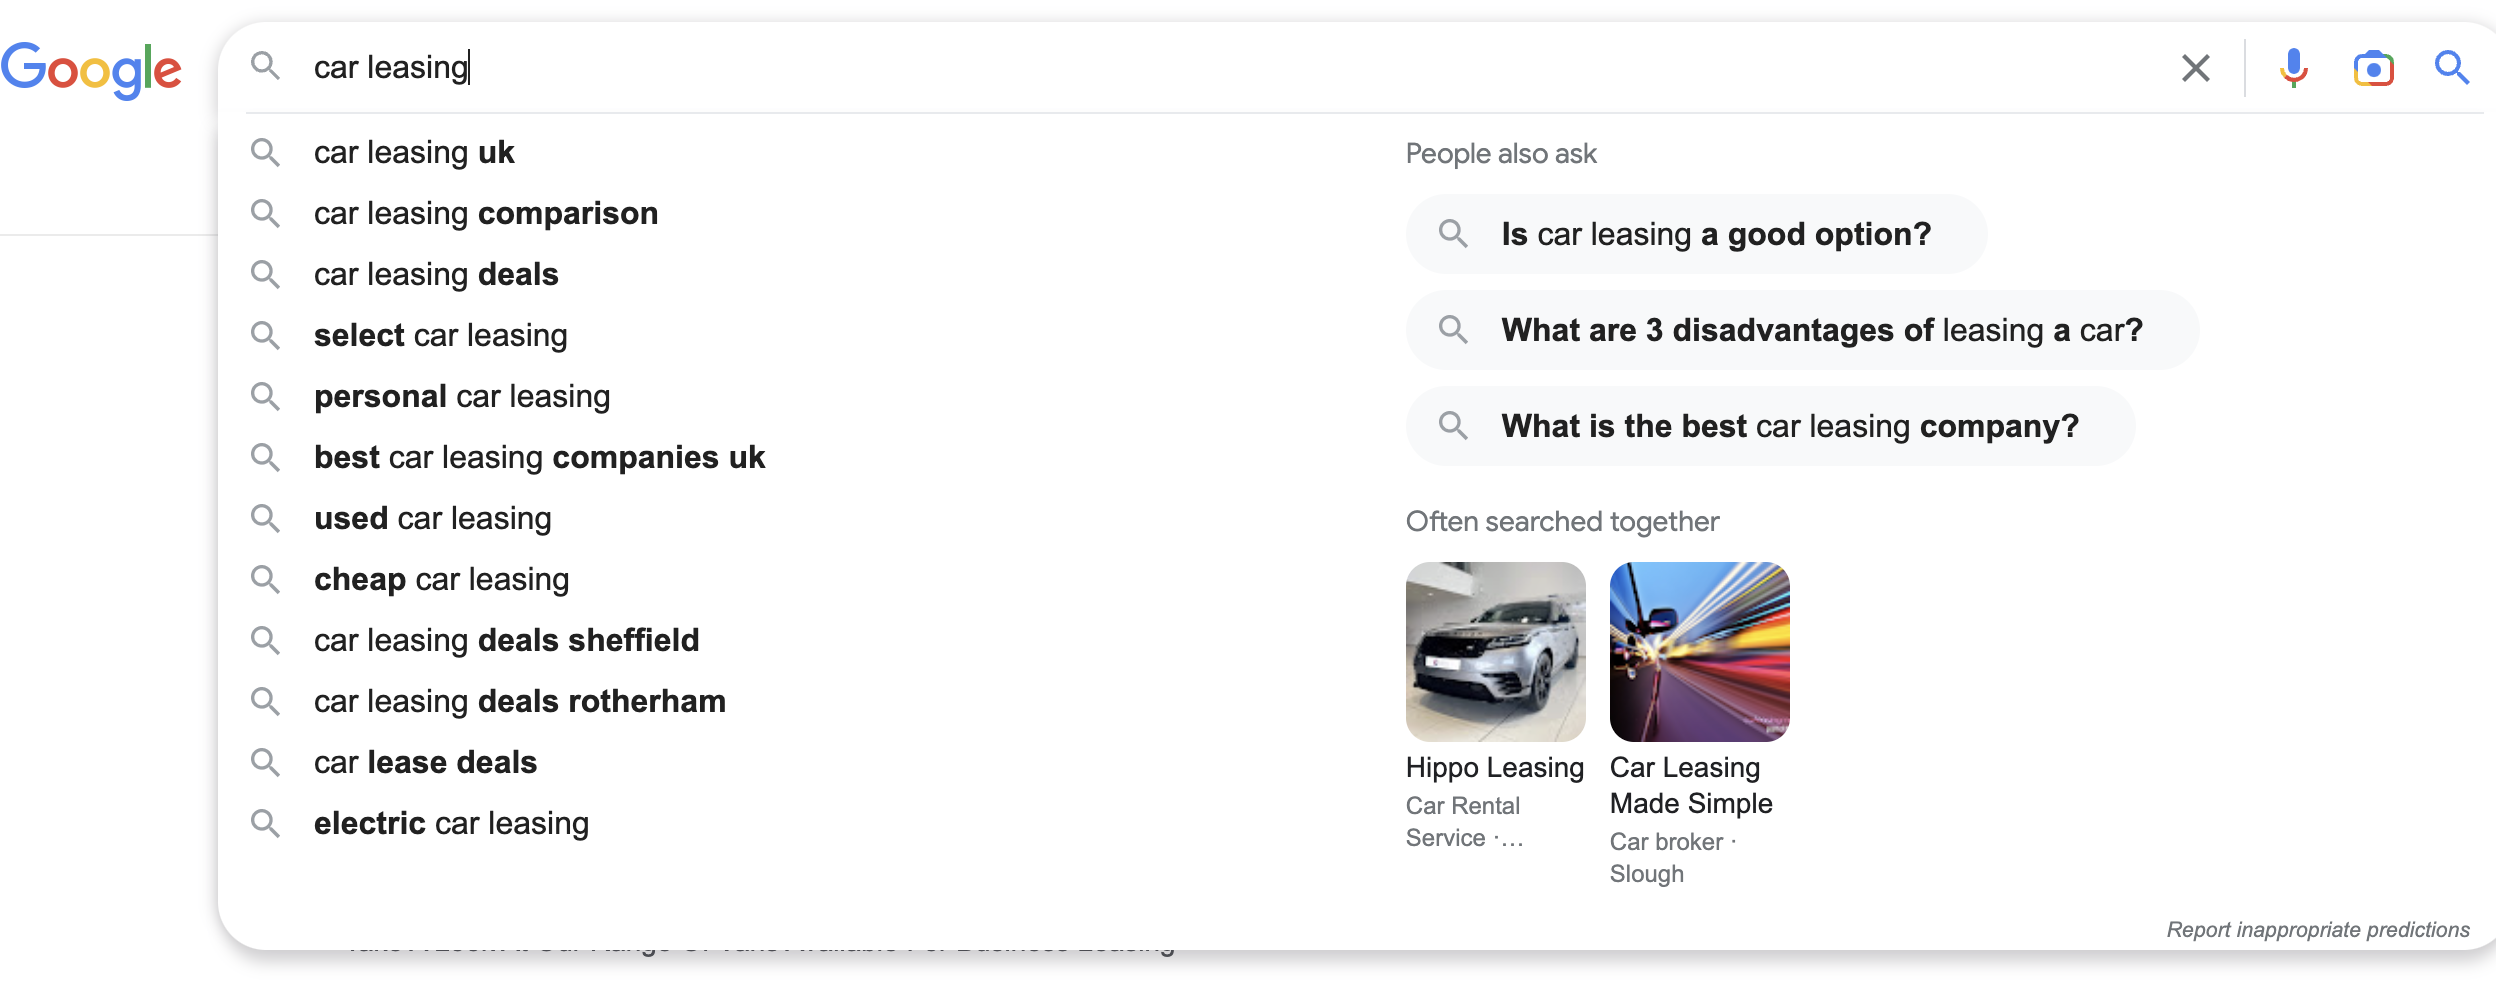This screenshot has width=2496, height=984.
Task: Click 'Report inappropriate predictions' link
Action: (x=2317, y=929)
